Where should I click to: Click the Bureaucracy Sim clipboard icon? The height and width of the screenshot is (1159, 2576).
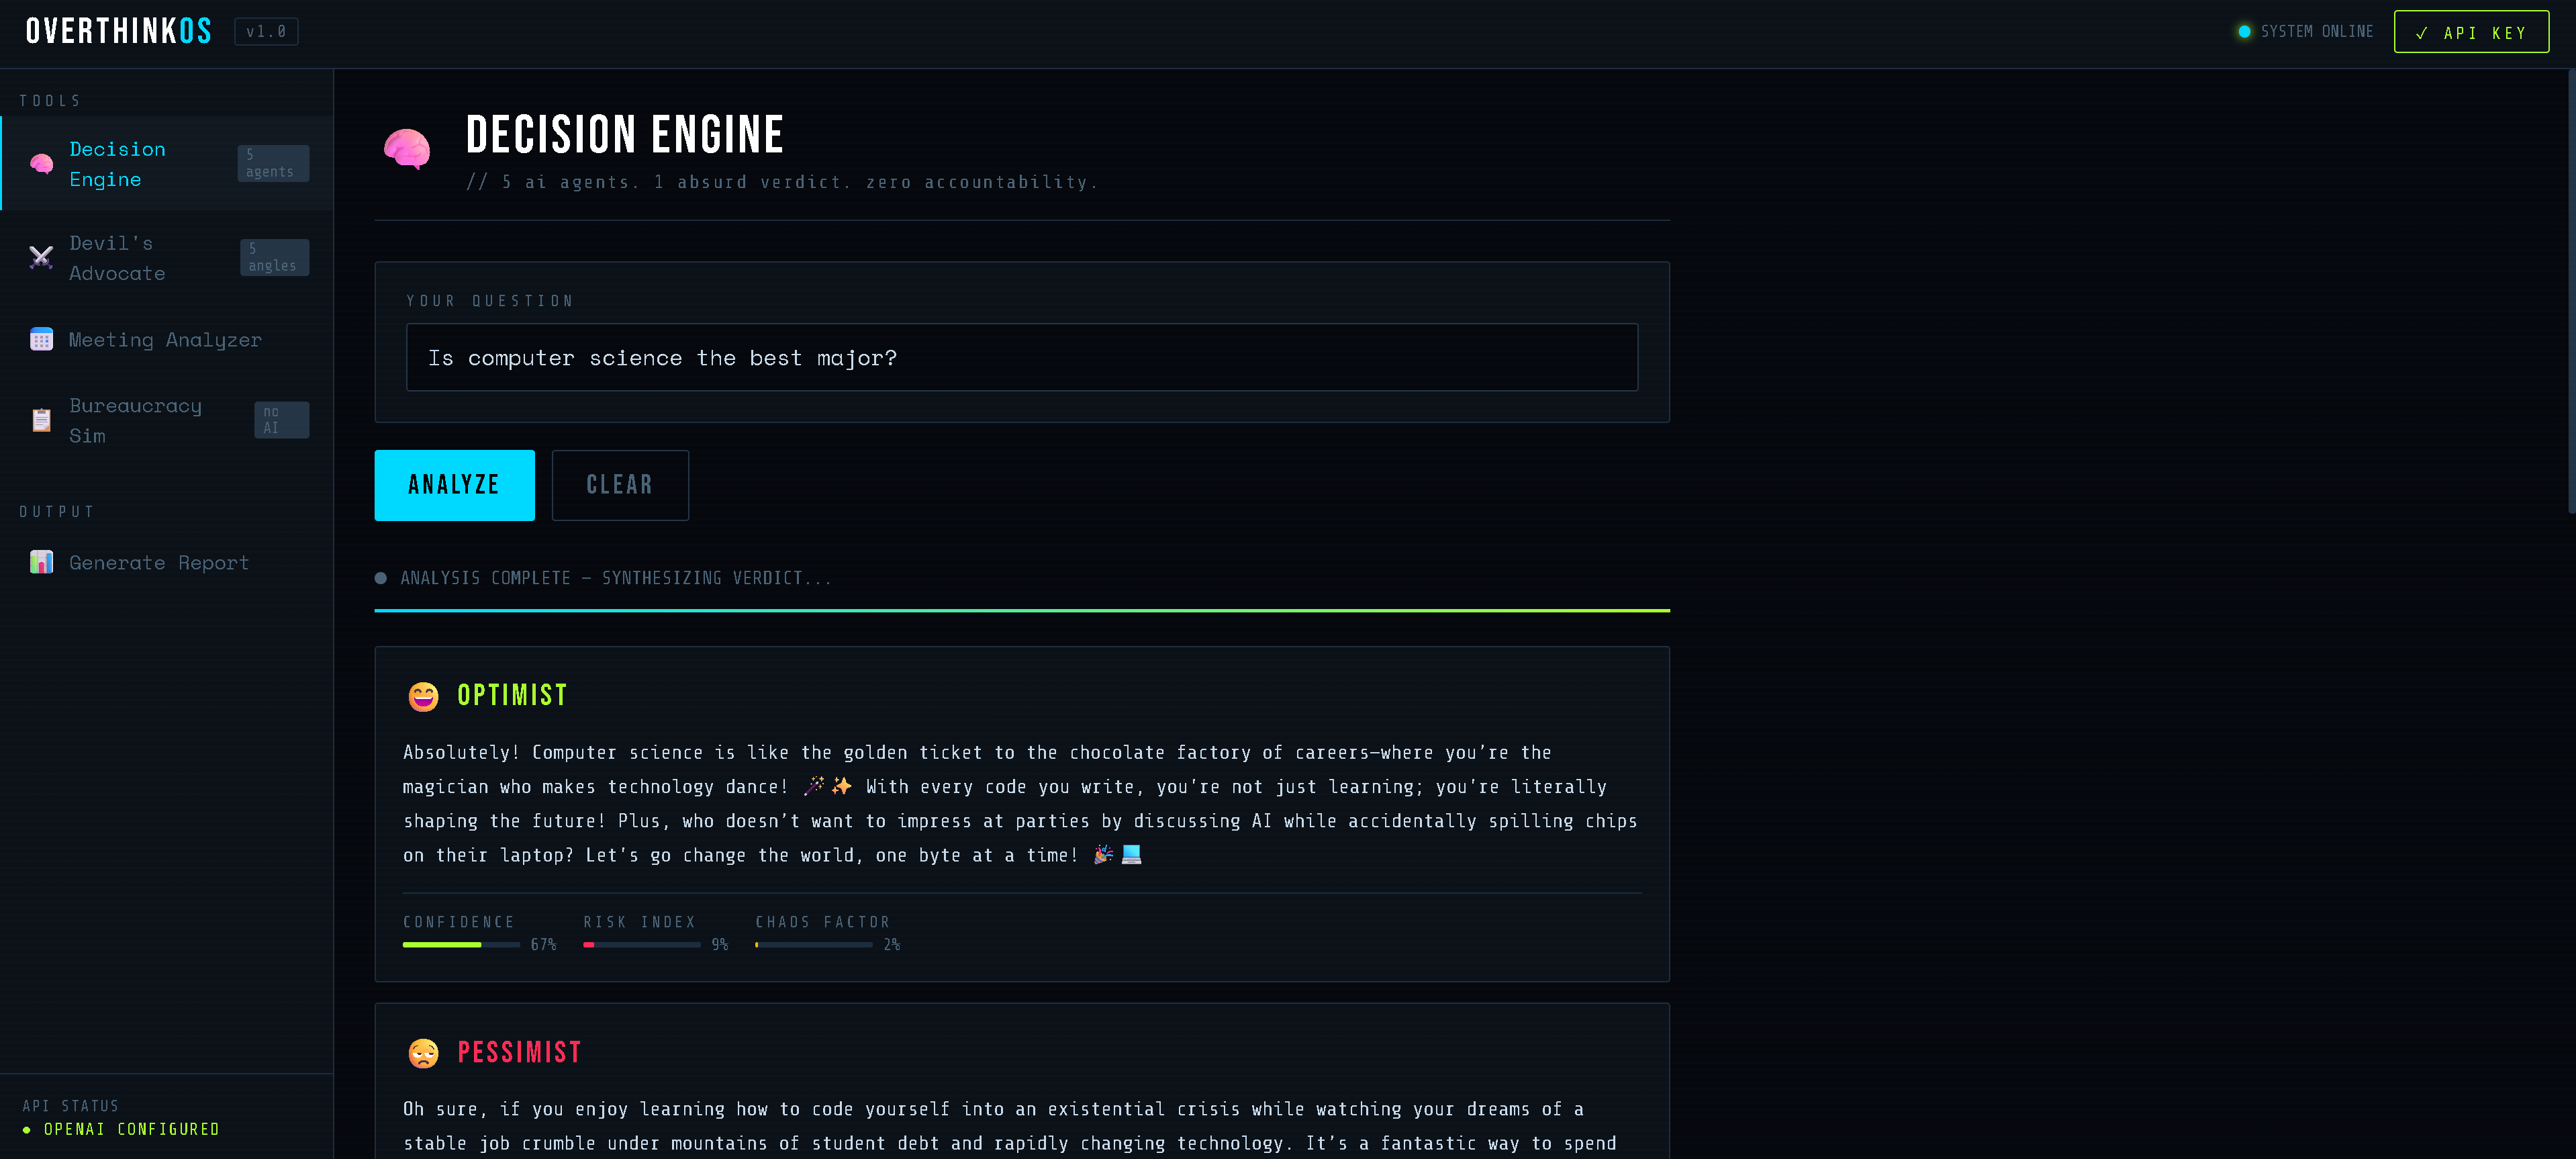(41, 420)
